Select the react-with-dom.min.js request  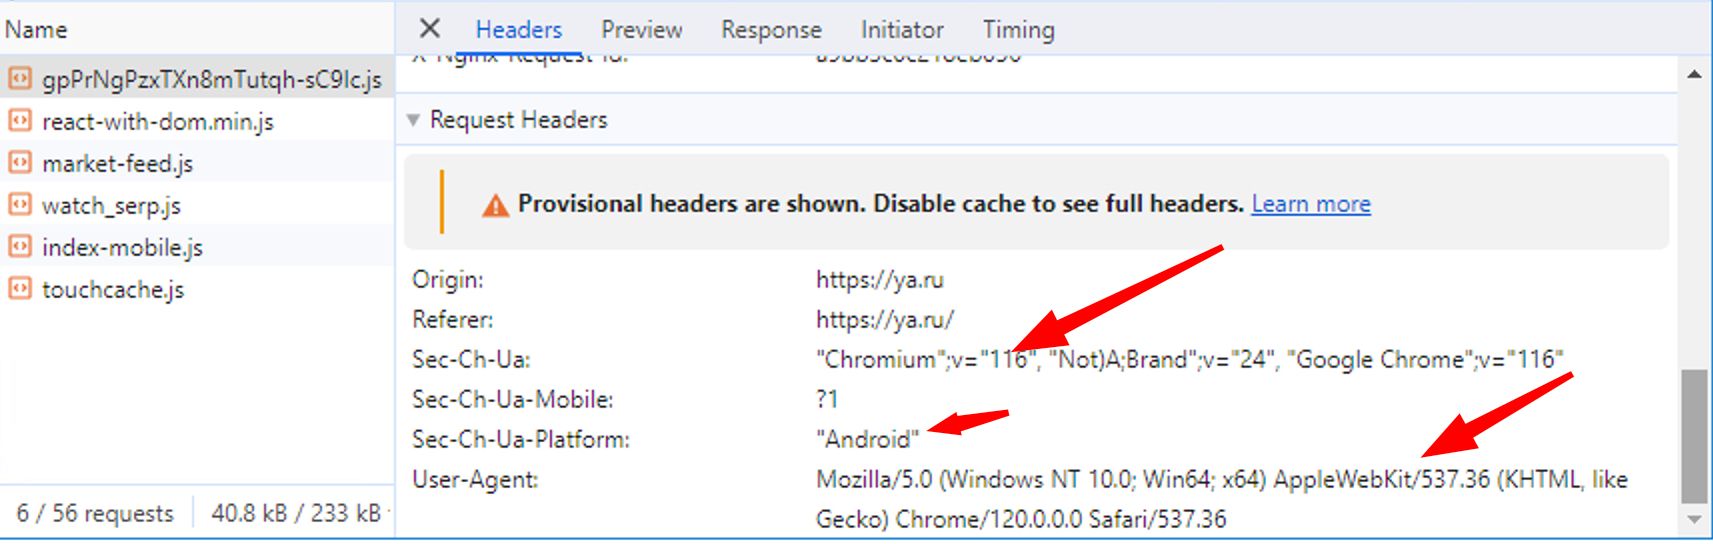coord(158,122)
